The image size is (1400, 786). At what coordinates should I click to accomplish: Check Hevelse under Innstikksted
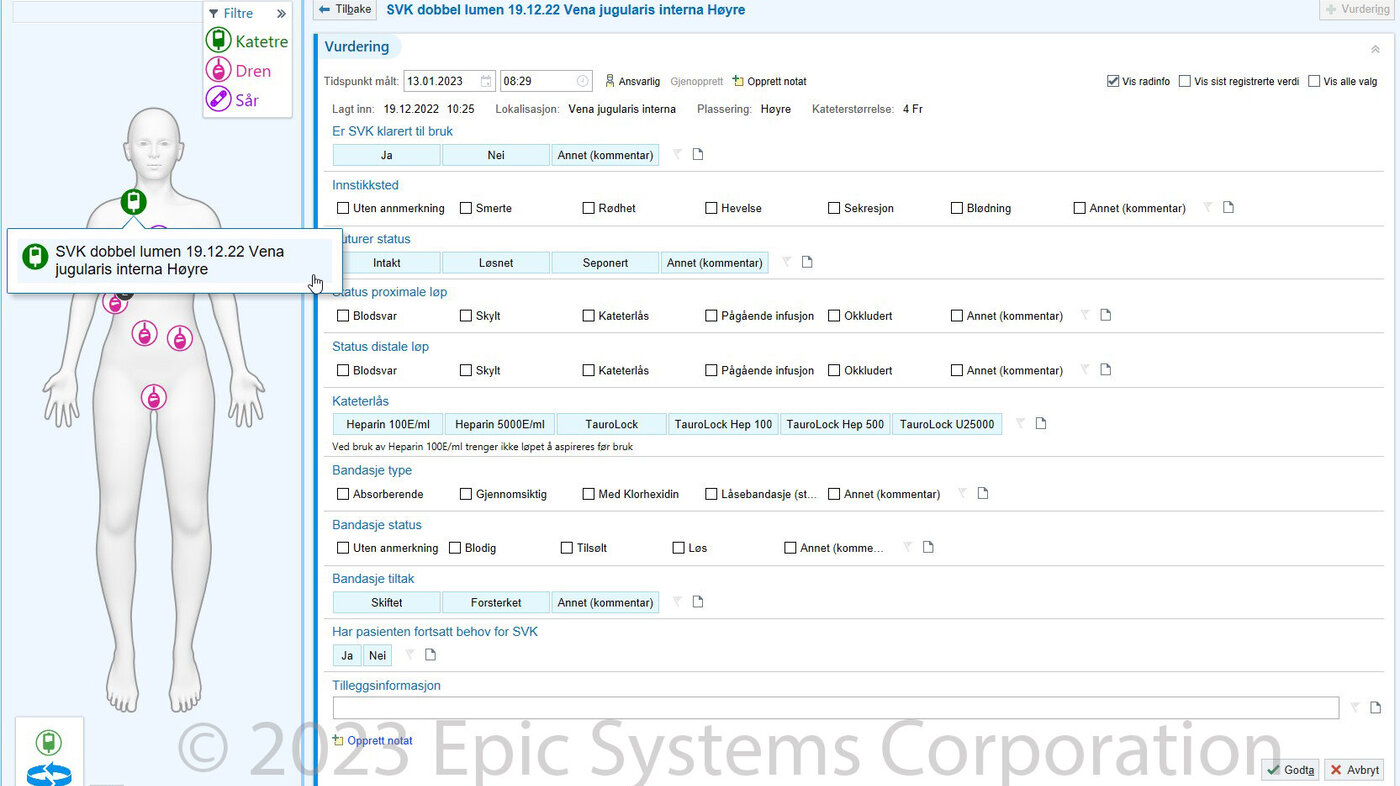pyautogui.click(x=711, y=208)
